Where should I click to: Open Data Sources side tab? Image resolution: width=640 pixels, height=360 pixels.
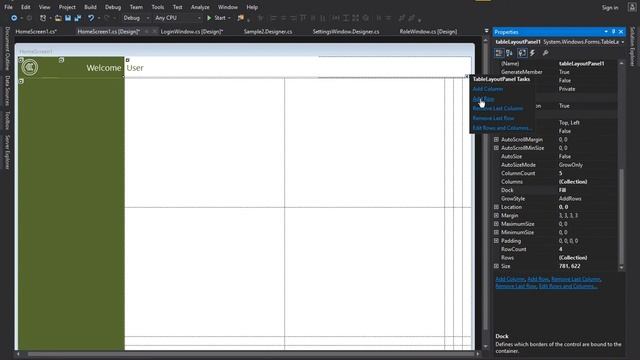click(x=7, y=91)
